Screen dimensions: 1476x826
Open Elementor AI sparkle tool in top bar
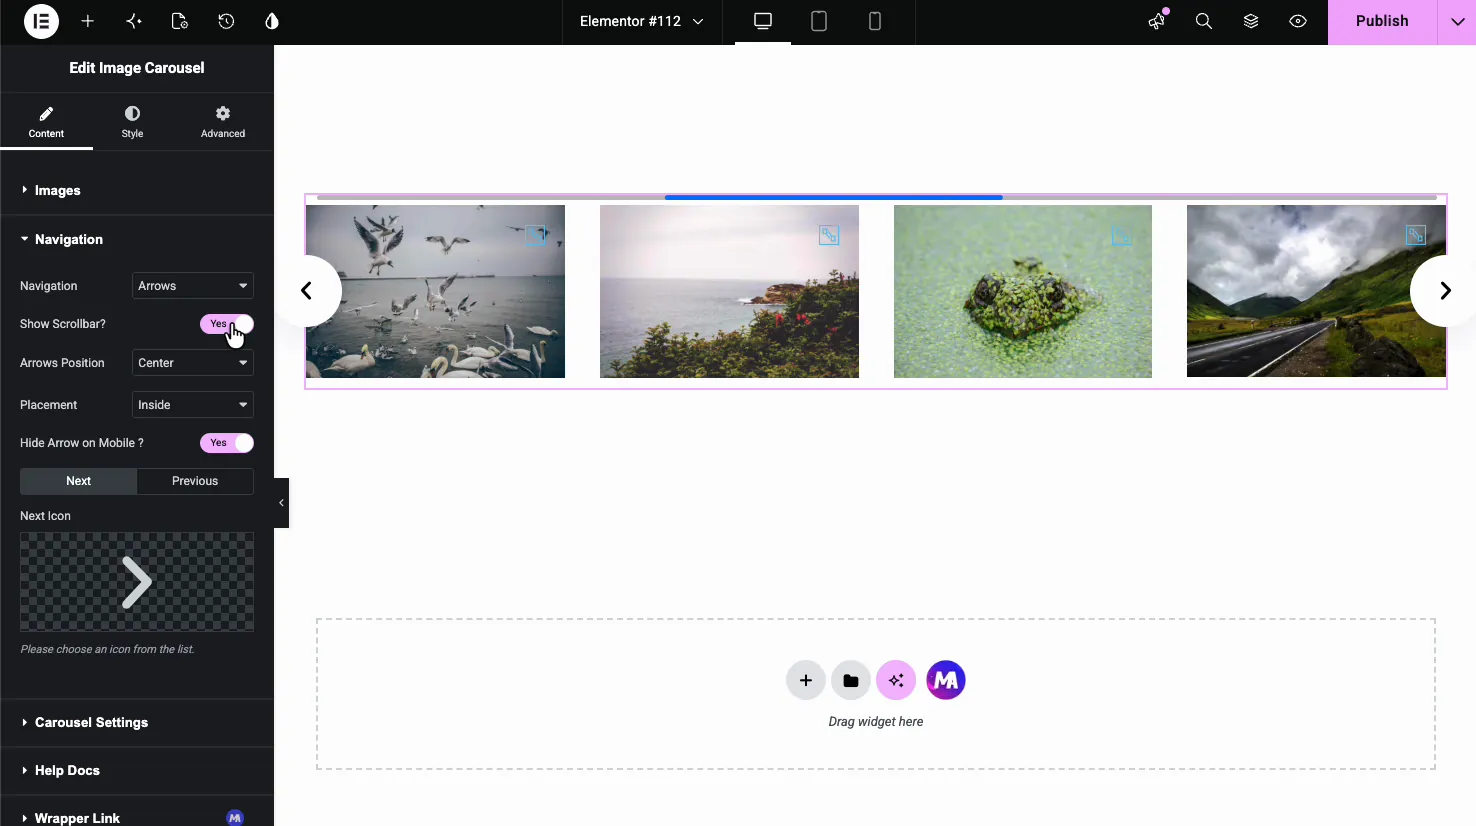[x=134, y=21]
